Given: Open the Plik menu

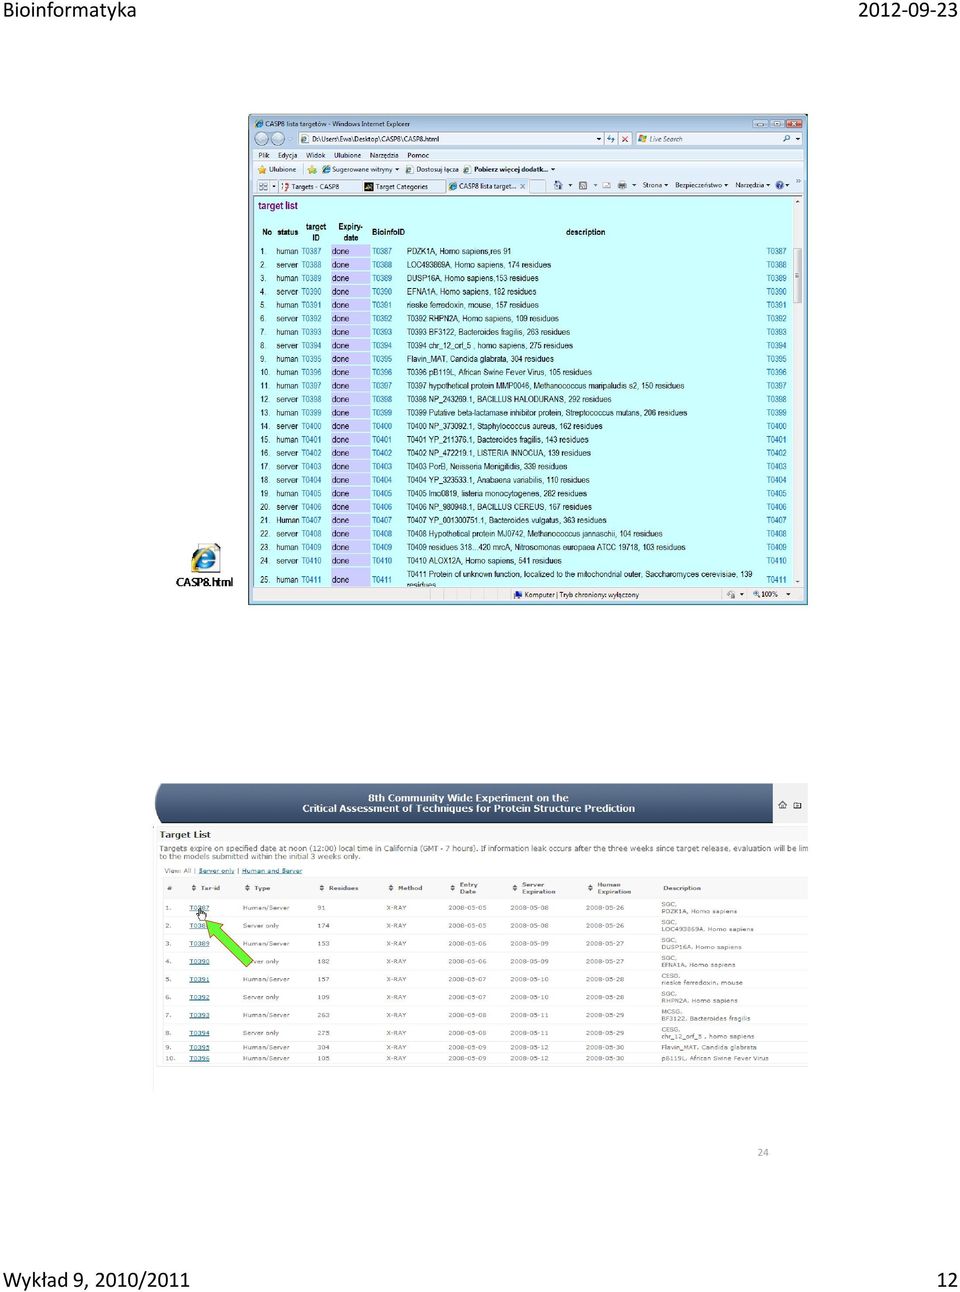Looking at the screenshot, I should pyautogui.click(x=264, y=155).
